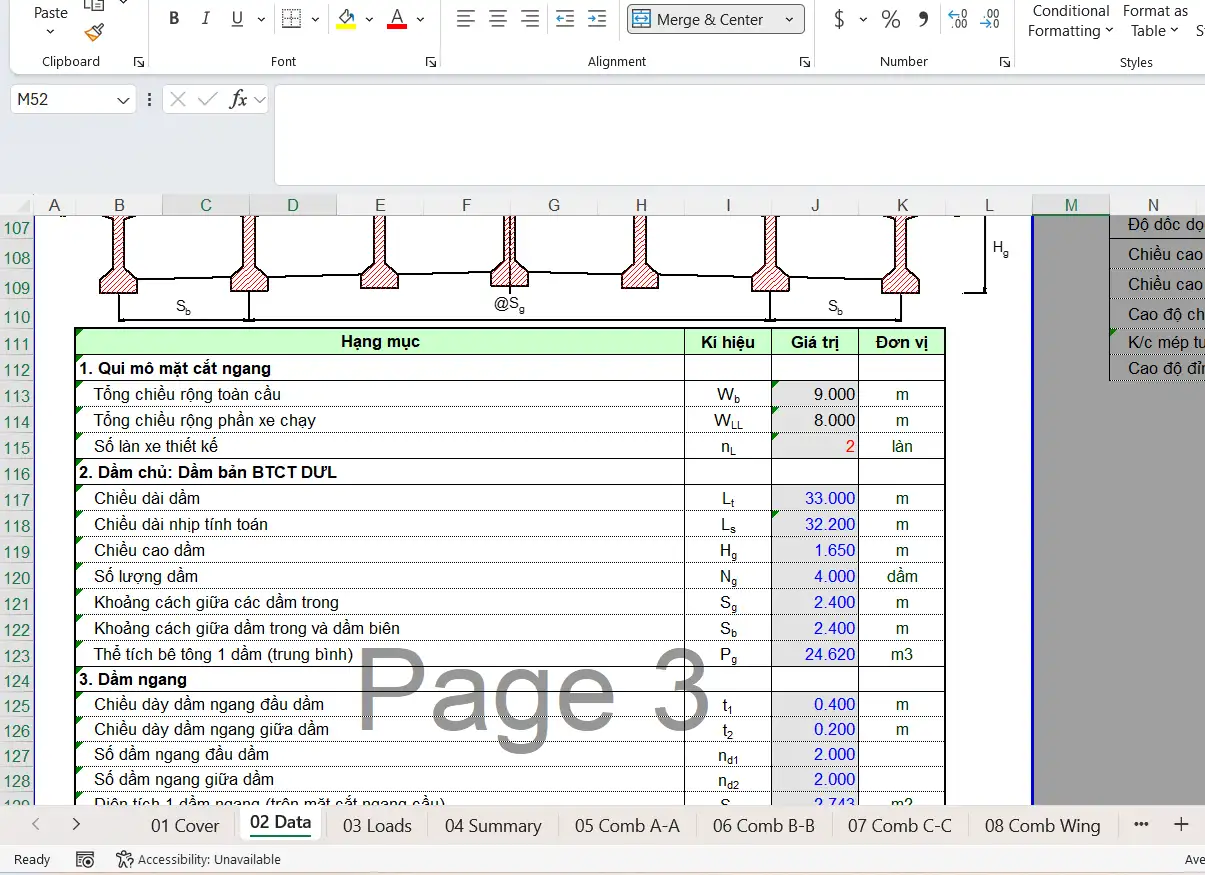Apply Comma style
This screenshot has width=1205, height=875.
pyautogui.click(x=923, y=19)
